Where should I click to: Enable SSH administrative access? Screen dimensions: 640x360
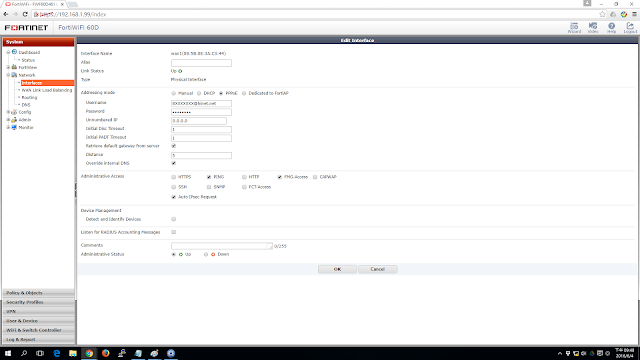click(x=173, y=187)
